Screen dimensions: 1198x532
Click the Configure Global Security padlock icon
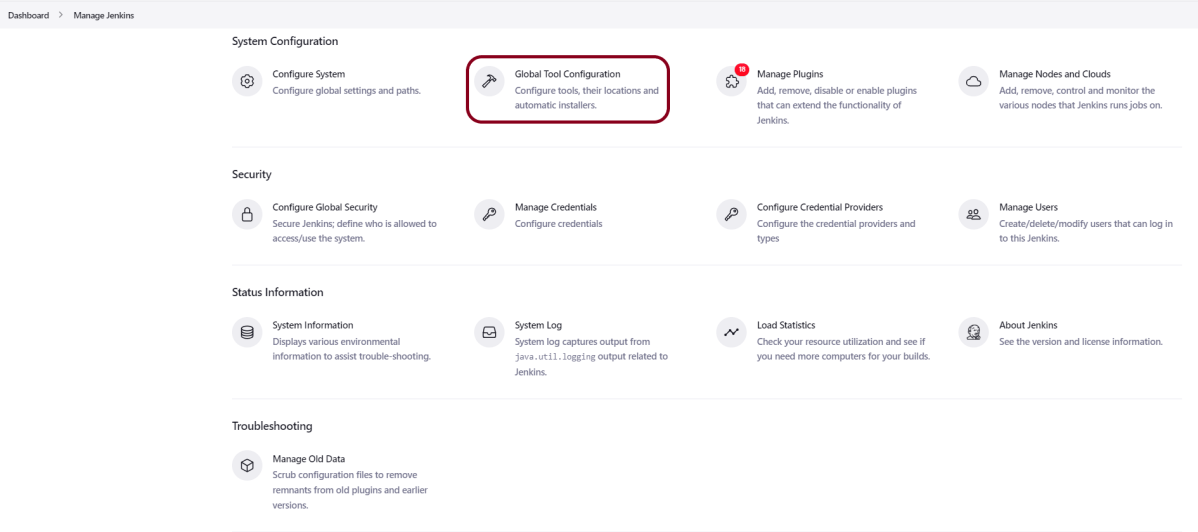tap(247, 215)
